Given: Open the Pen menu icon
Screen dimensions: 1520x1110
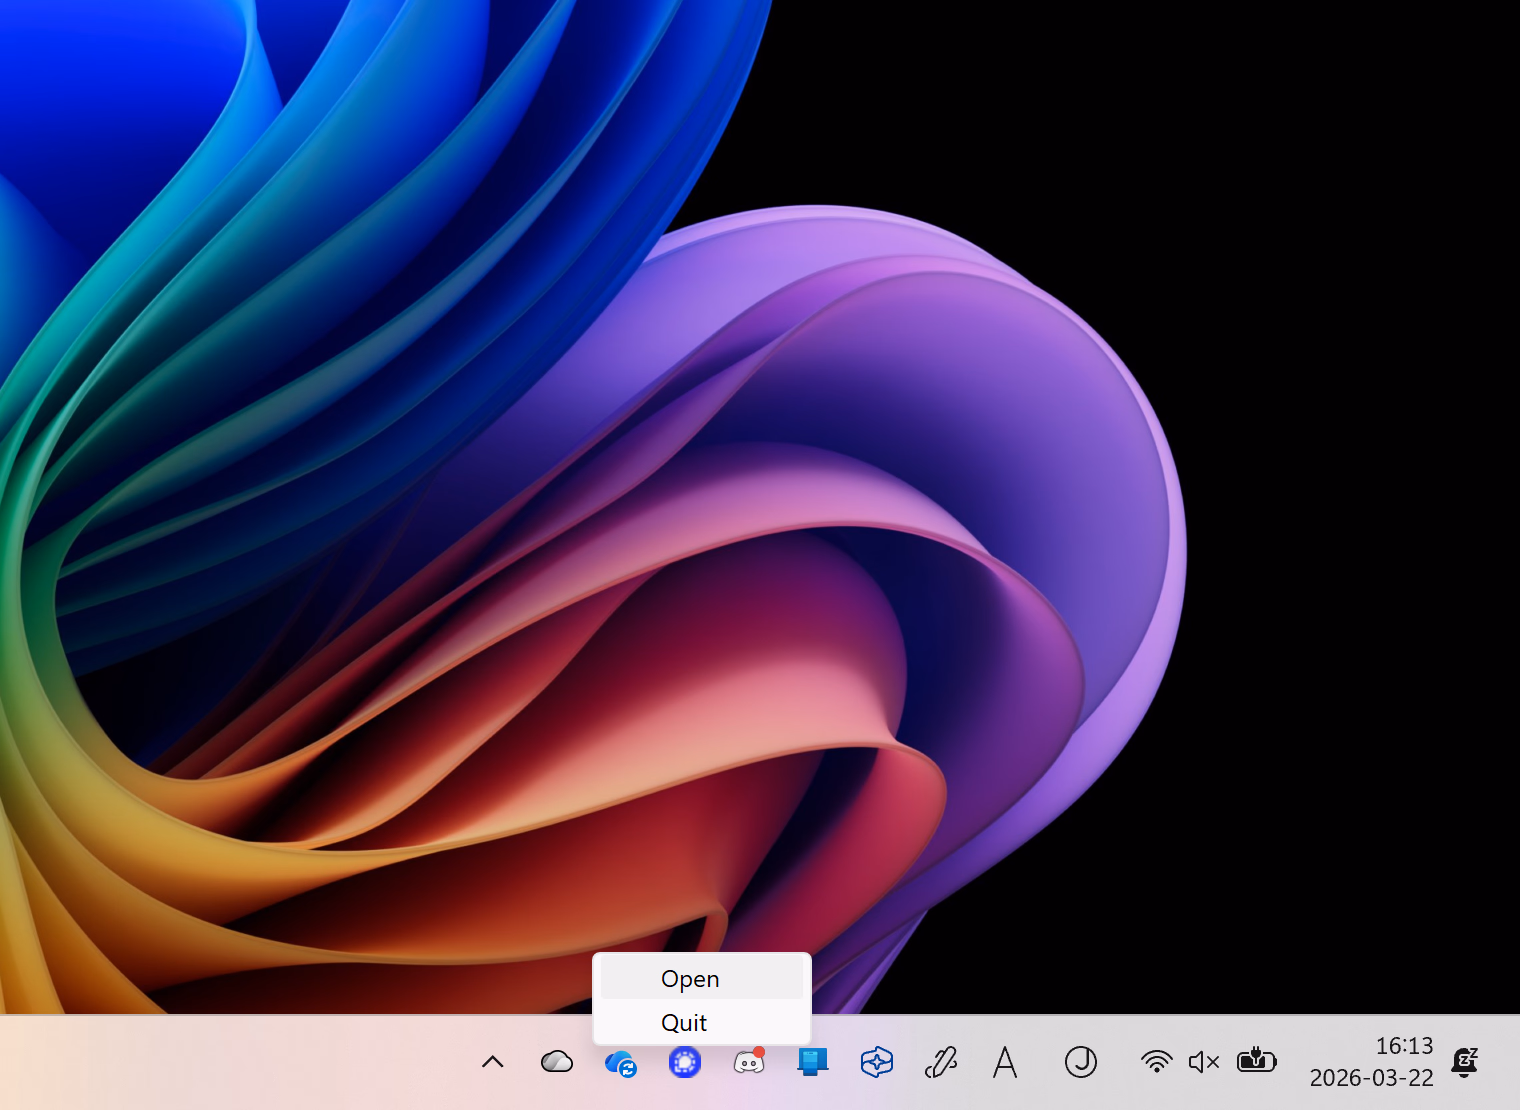Looking at the screenshot, I should 941,1062.
